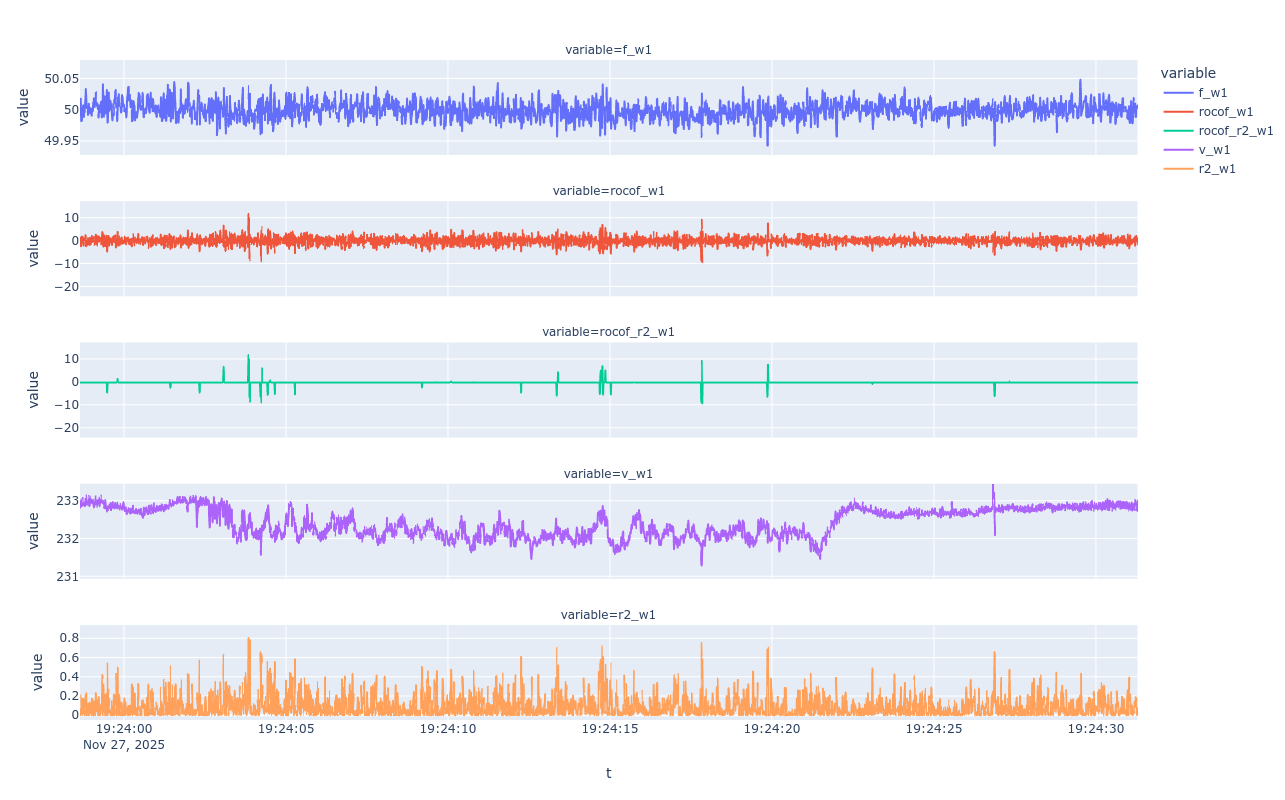This screenshot has height=800, width=1285.
Task: Select the "variable=r2_w1" subplot heading
Action: click(608, 614)
